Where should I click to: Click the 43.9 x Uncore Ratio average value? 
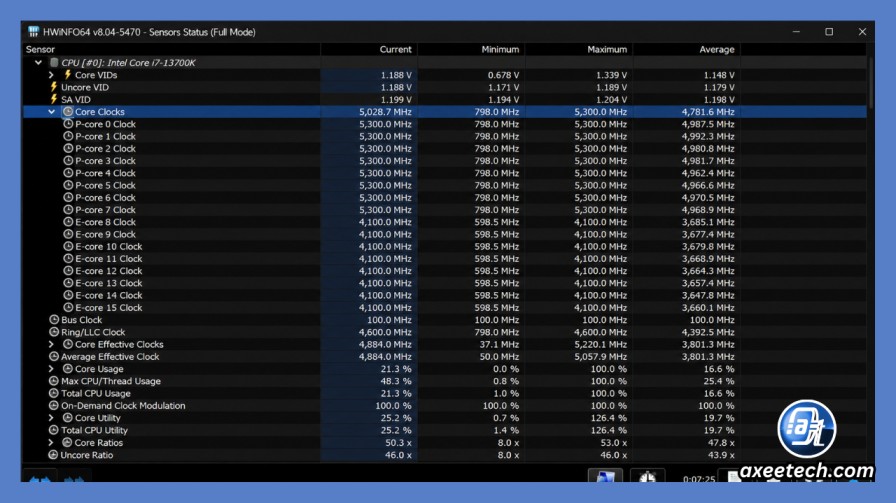click(721, 455)
